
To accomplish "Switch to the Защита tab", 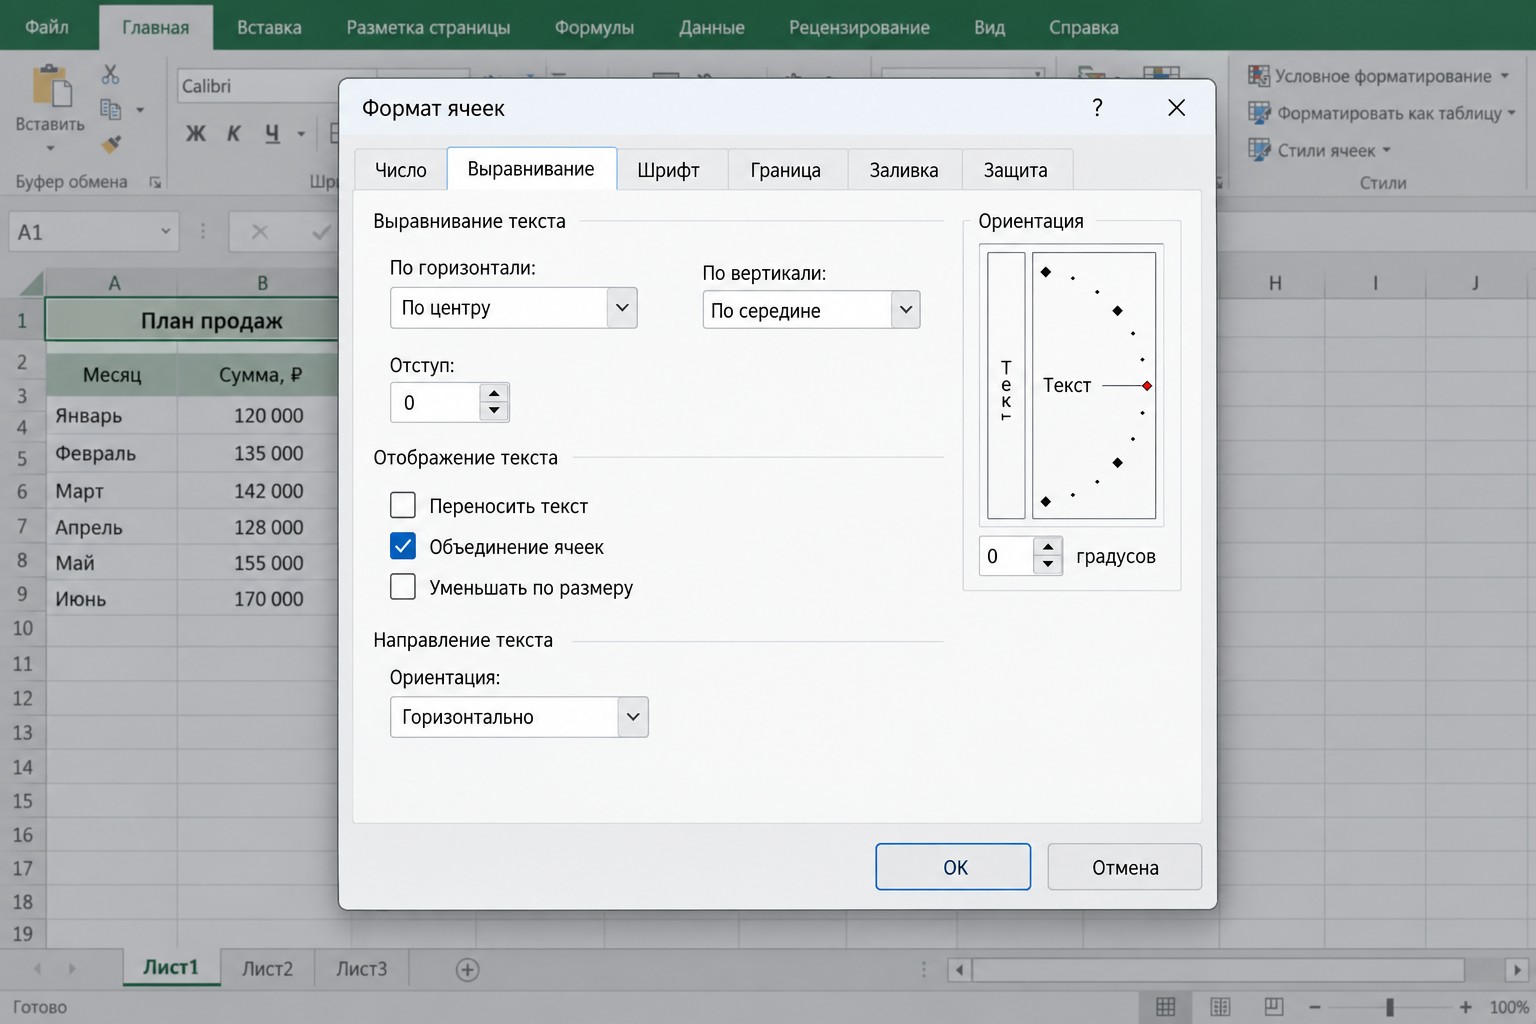I will (1016, 170).
